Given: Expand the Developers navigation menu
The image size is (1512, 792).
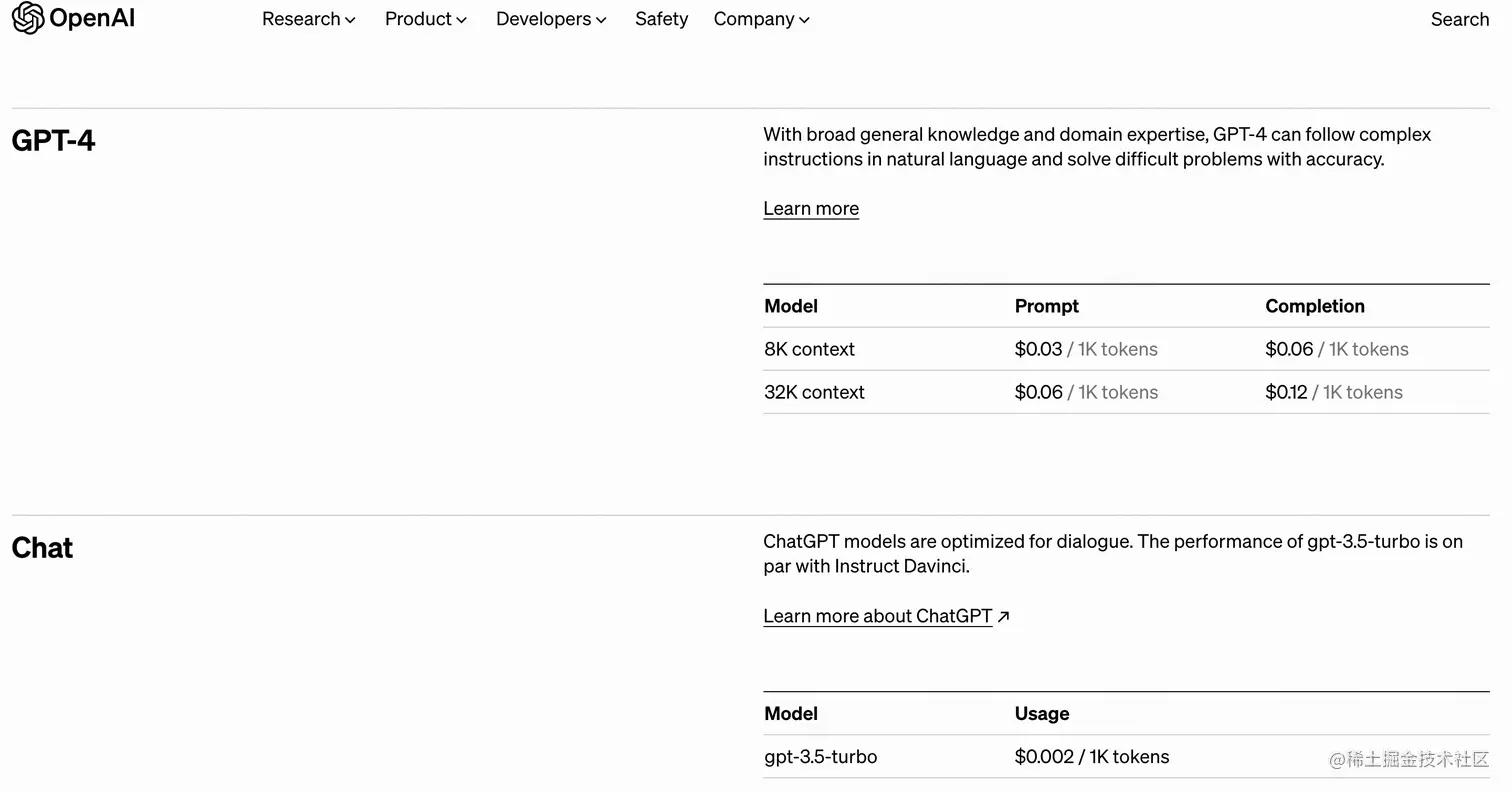Looking at the screenshot, I should (551, 19).
